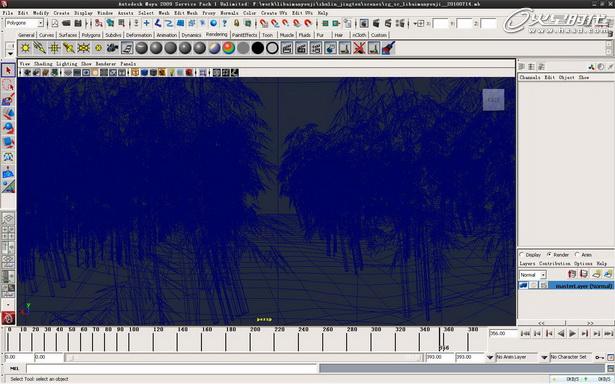This screenshot has height=384, width=615.
Task: Select the Scale tool
Action: 8,142
